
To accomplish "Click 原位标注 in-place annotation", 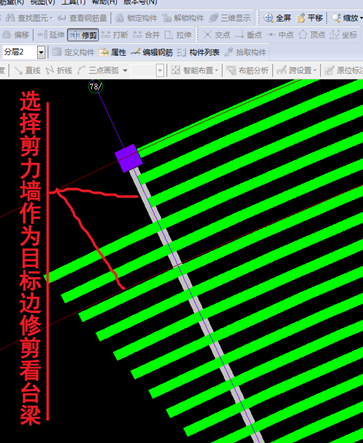I will [343, 70].
